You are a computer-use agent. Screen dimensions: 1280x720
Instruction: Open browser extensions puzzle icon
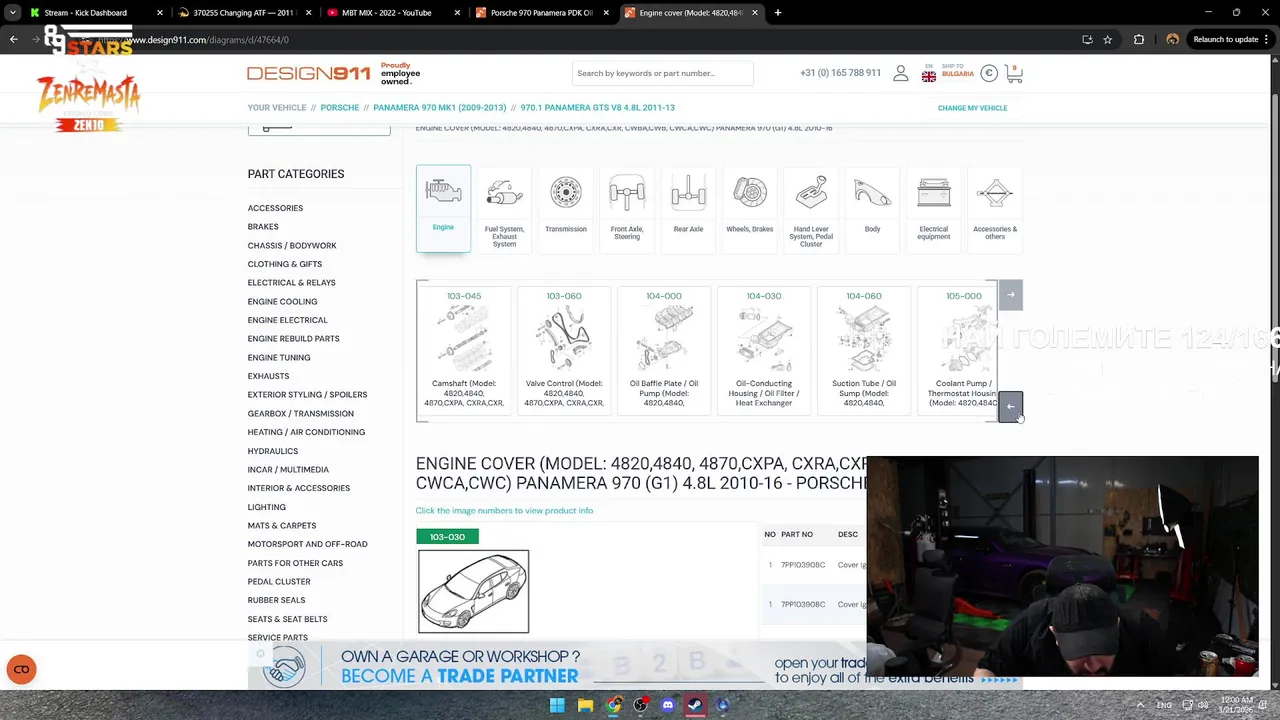click(1139, 40)
